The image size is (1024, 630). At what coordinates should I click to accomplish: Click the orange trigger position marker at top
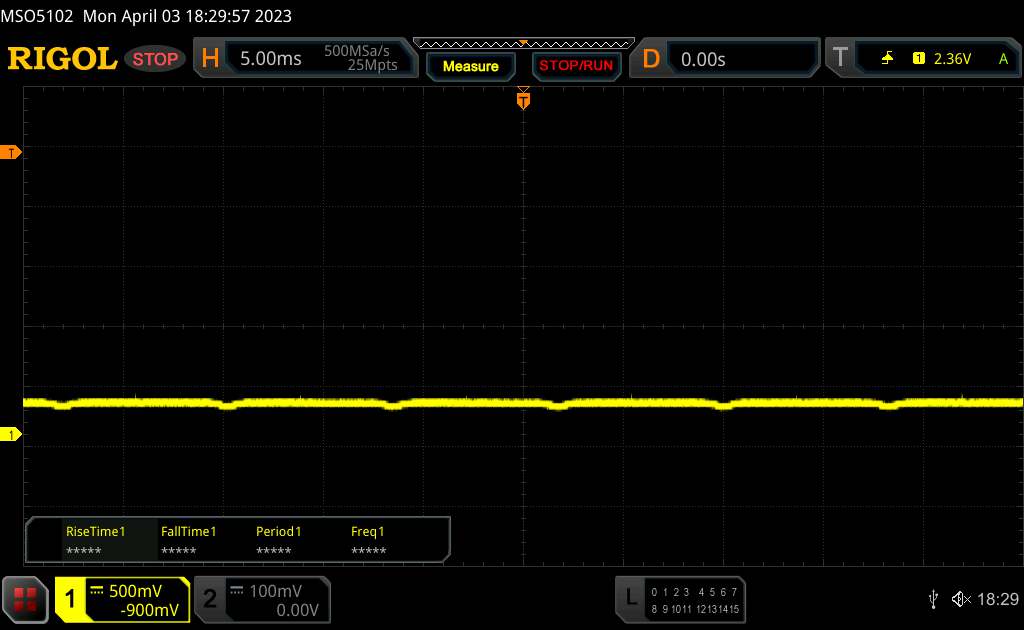[523, 99]
